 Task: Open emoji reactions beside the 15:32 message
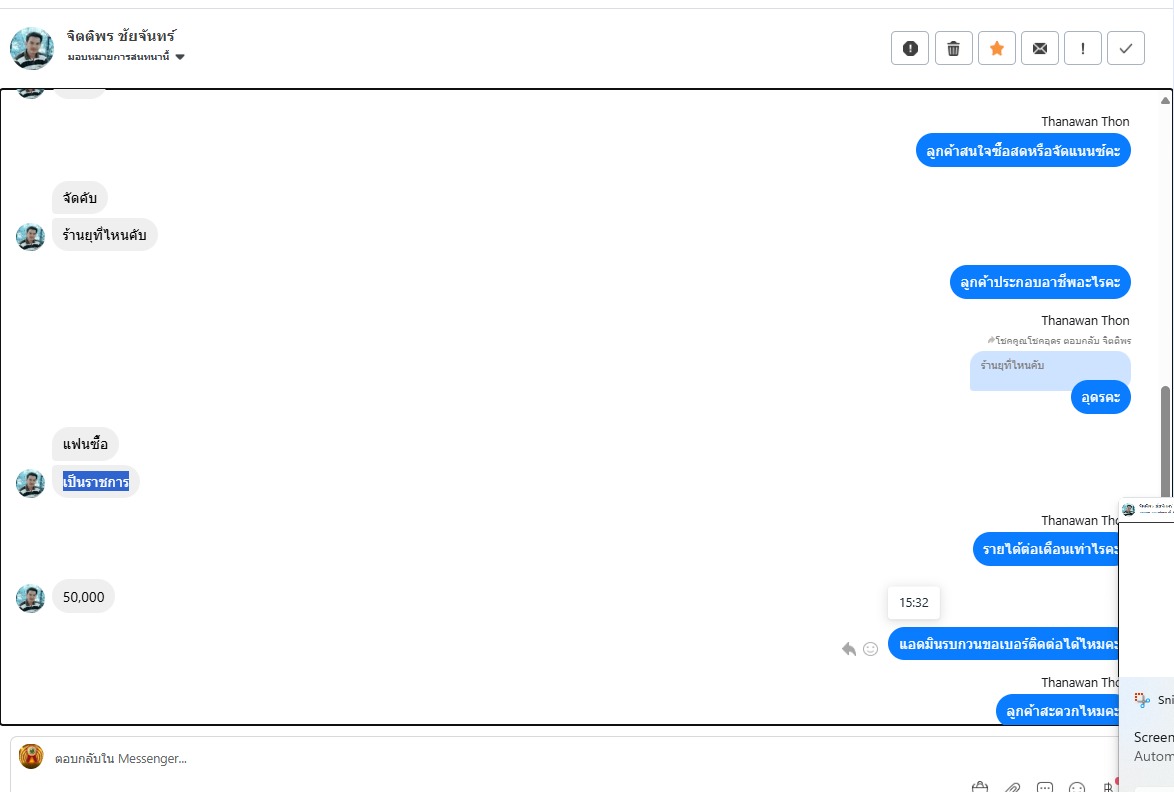coord(871,649)
